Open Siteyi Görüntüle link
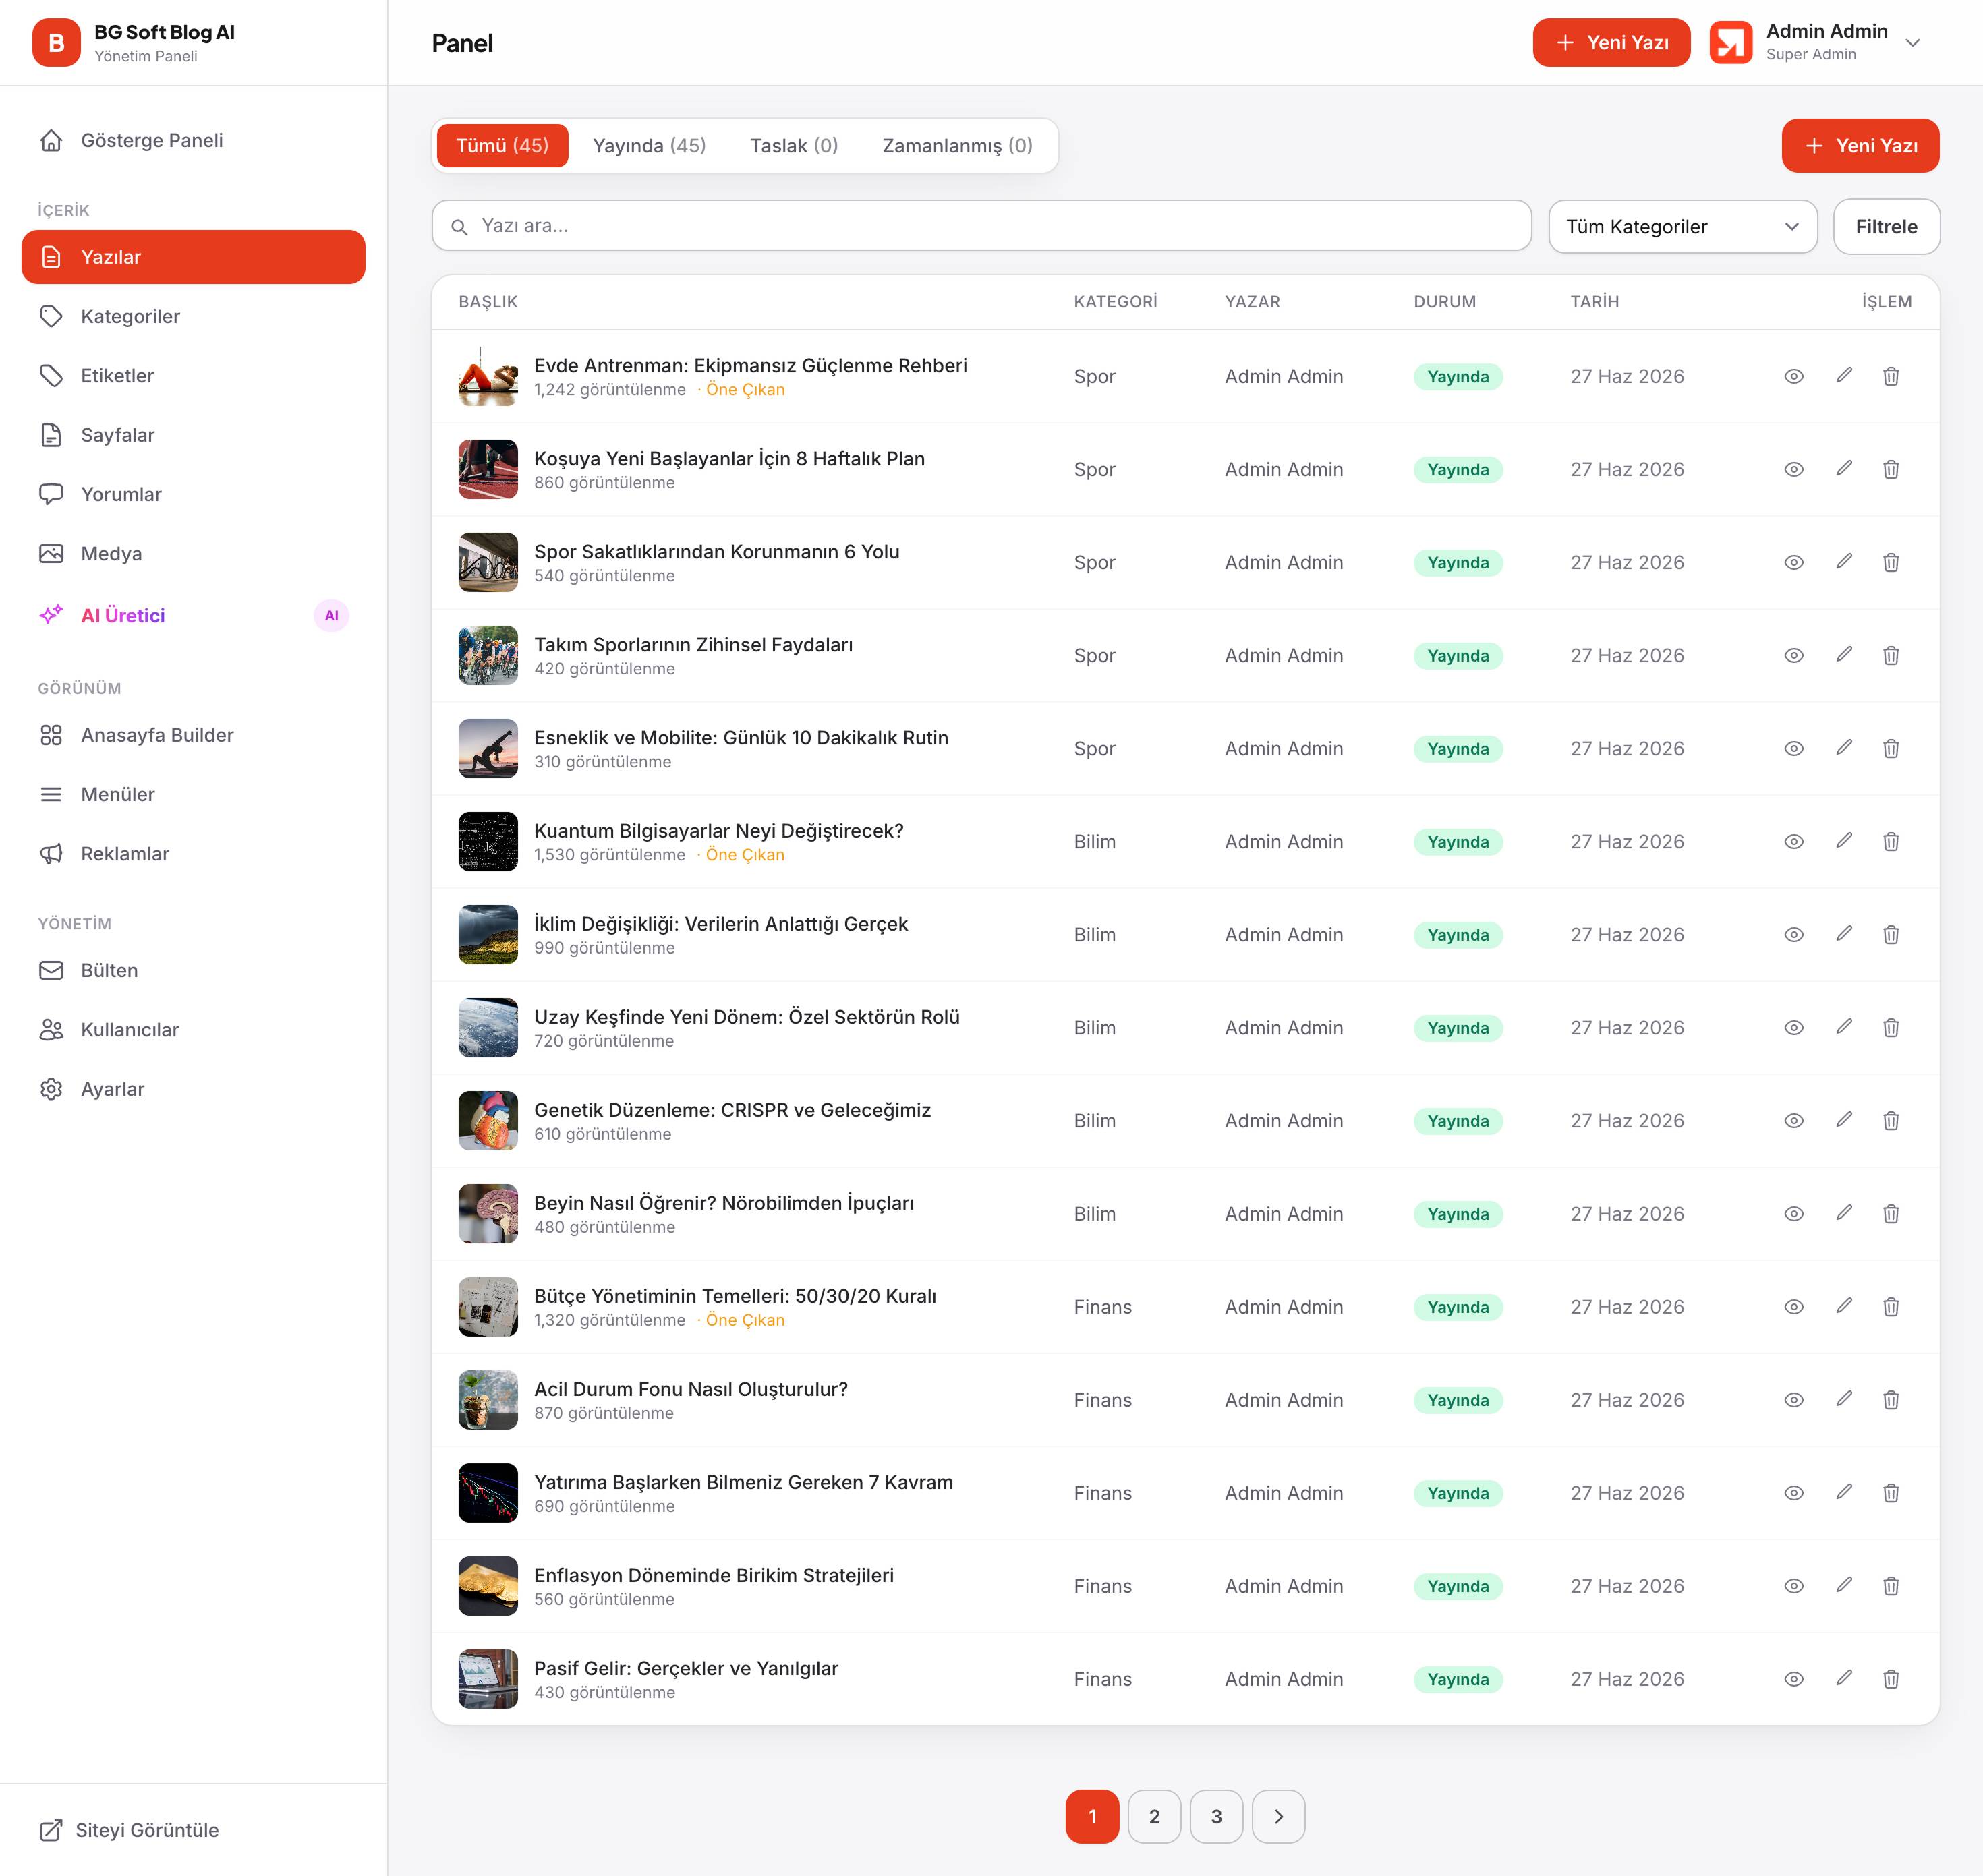 pyautogui.click(x=129, y=1830)
